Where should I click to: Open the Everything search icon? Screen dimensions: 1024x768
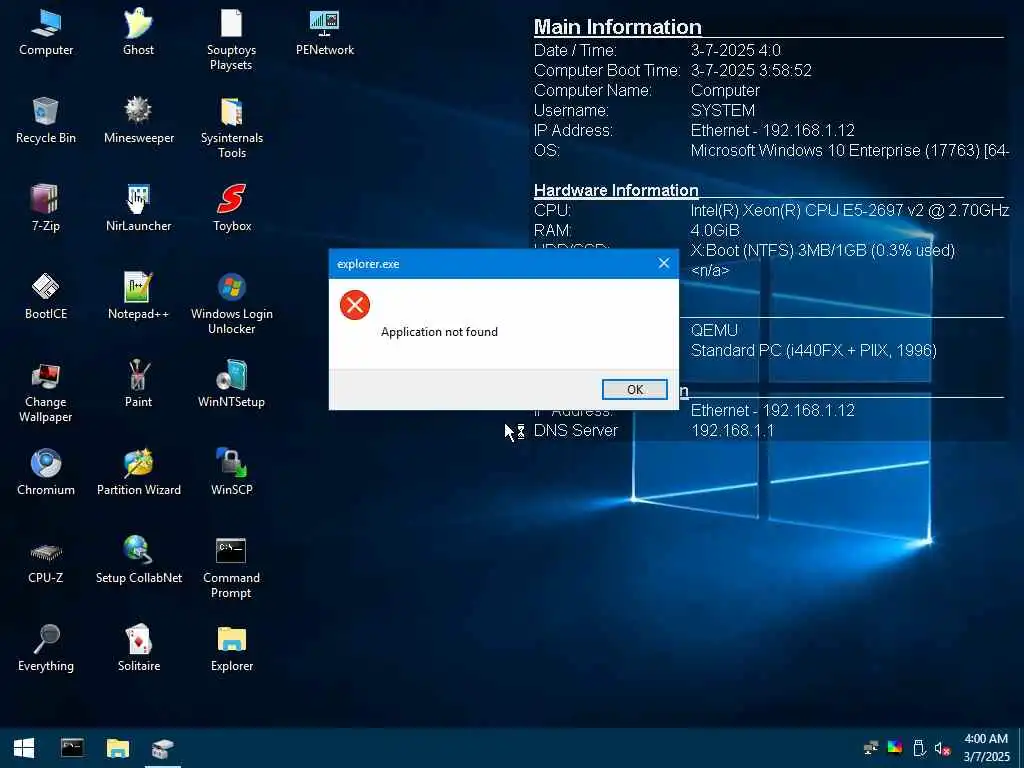46,648
